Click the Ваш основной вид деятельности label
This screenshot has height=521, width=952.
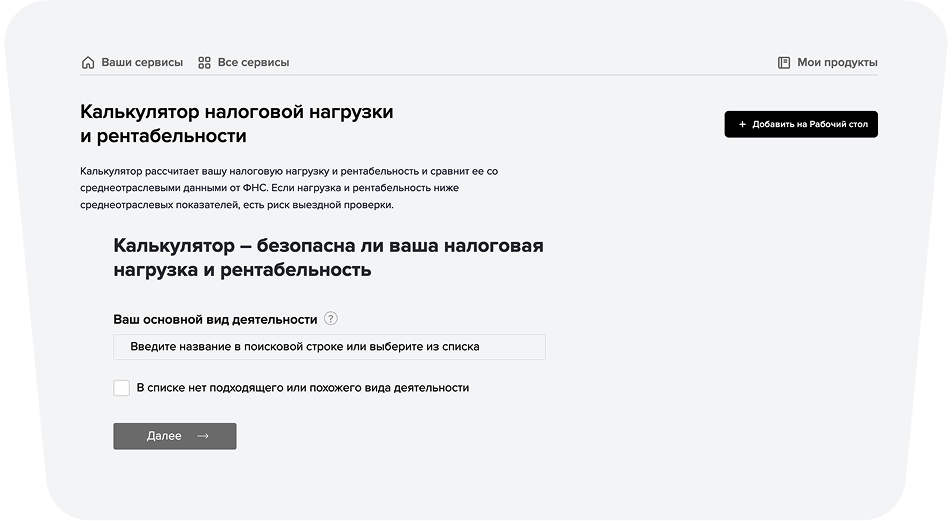[x=215, y=319]
